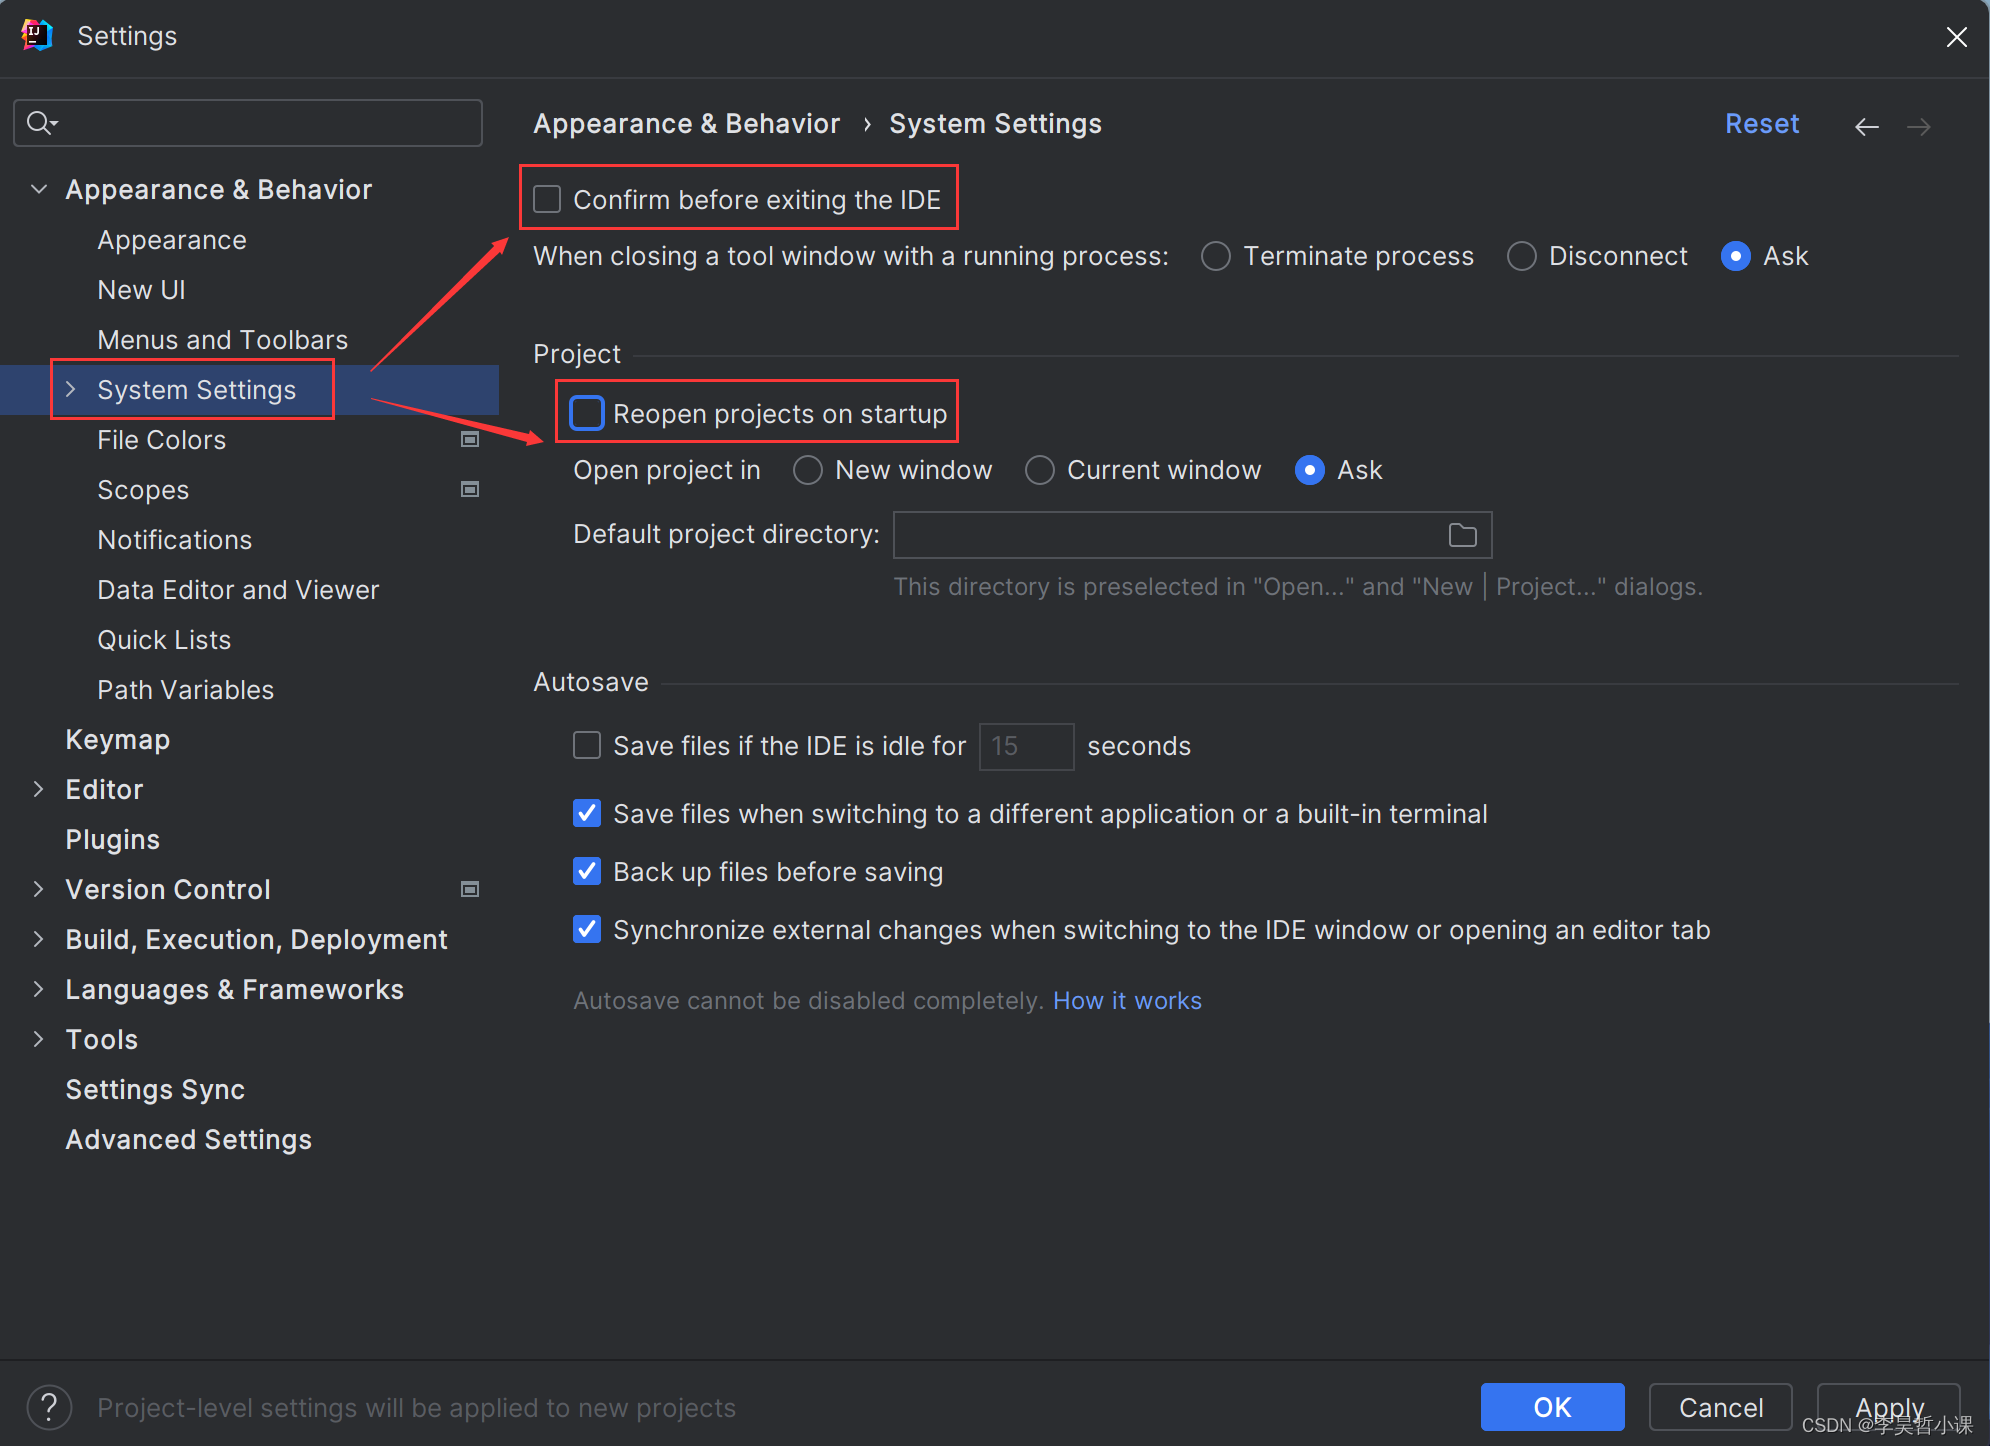Viewport: 1990px width, 1446px height.
Task: Click the back navigation arrow
Action: coord(1866,126)
